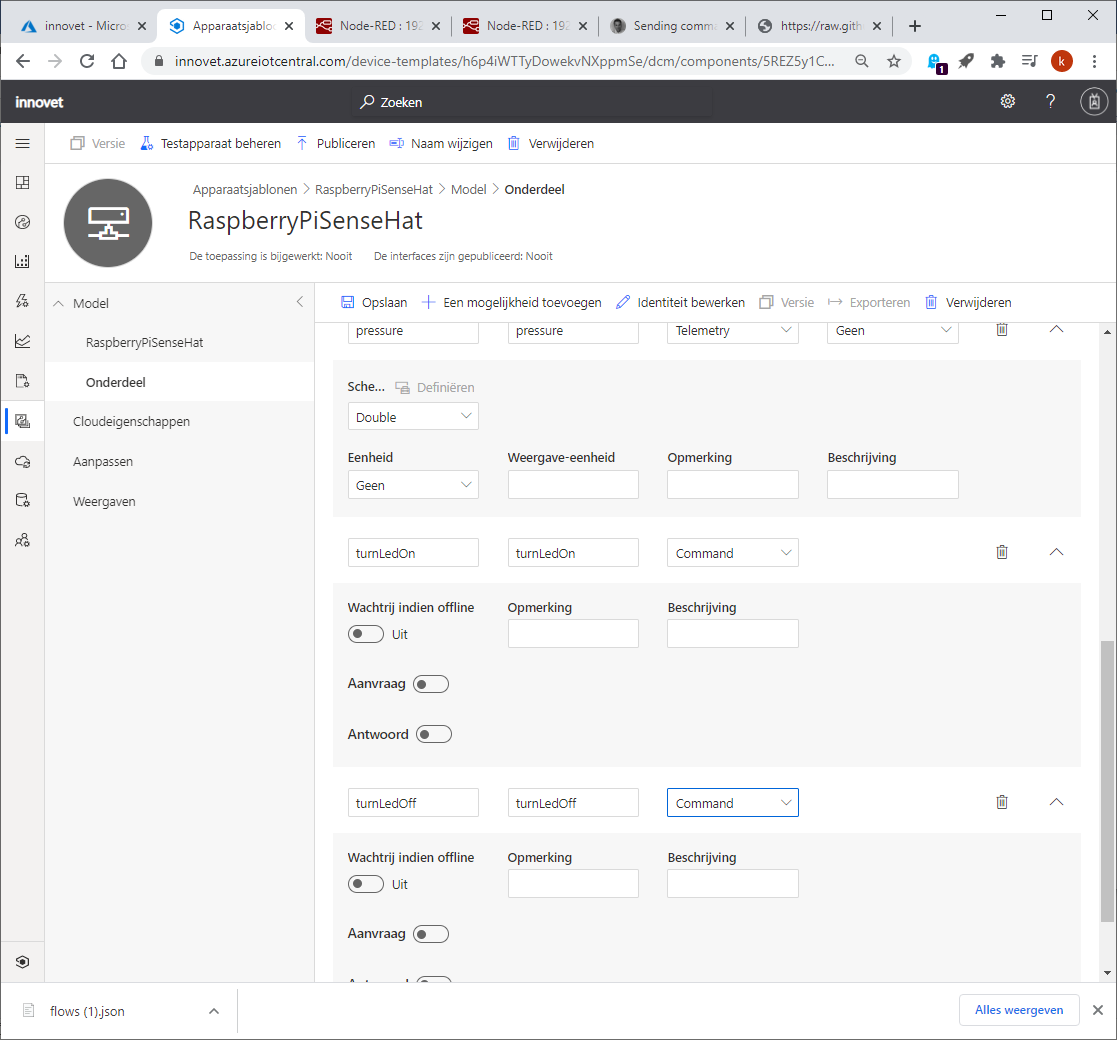
Task: Toggle the Aanvraag switch under turnLedOff
Action: (431, 934)
